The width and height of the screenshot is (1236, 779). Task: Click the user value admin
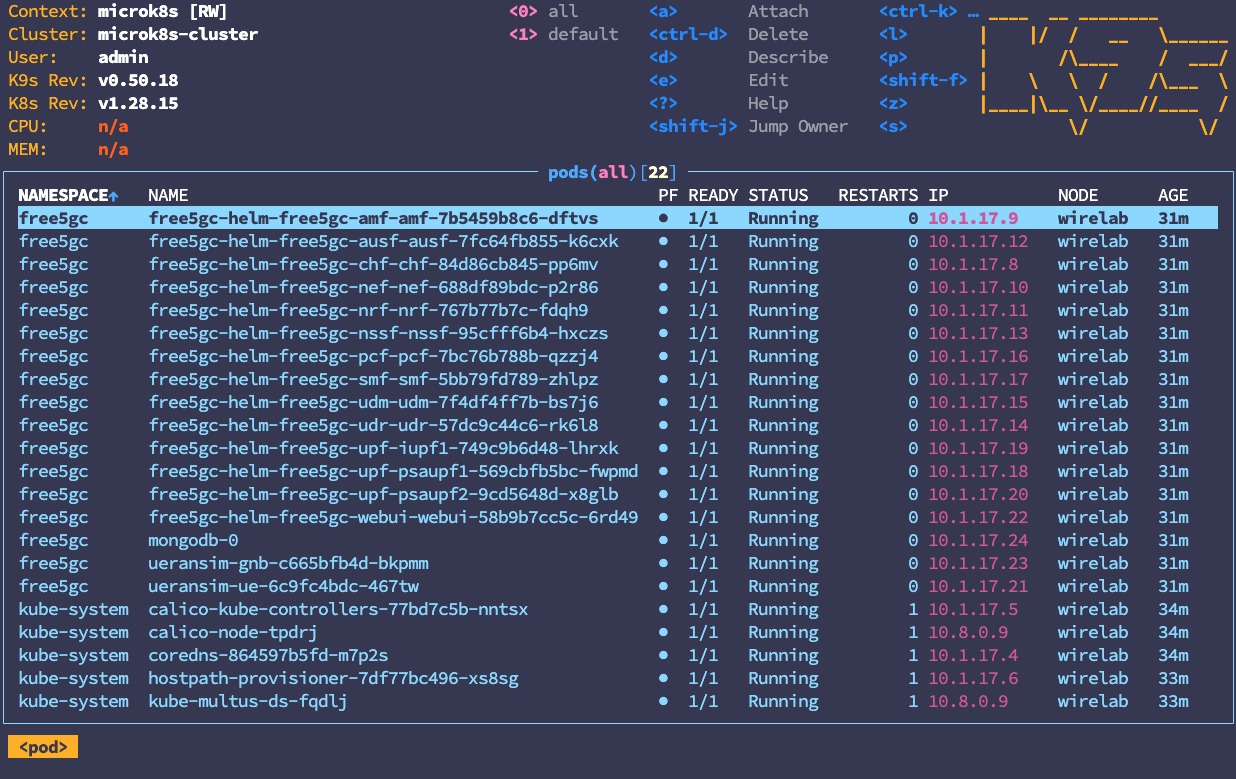pos(123,57)
